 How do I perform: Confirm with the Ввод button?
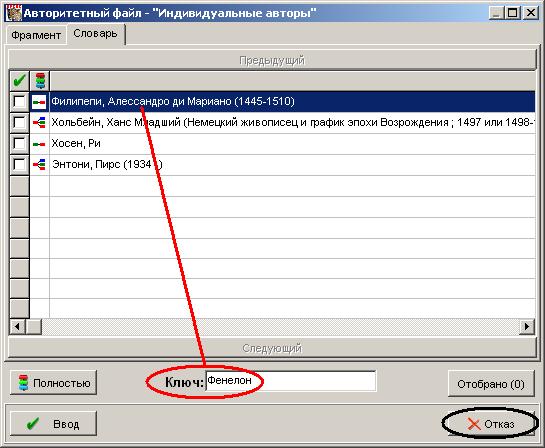tap(54, 423)
